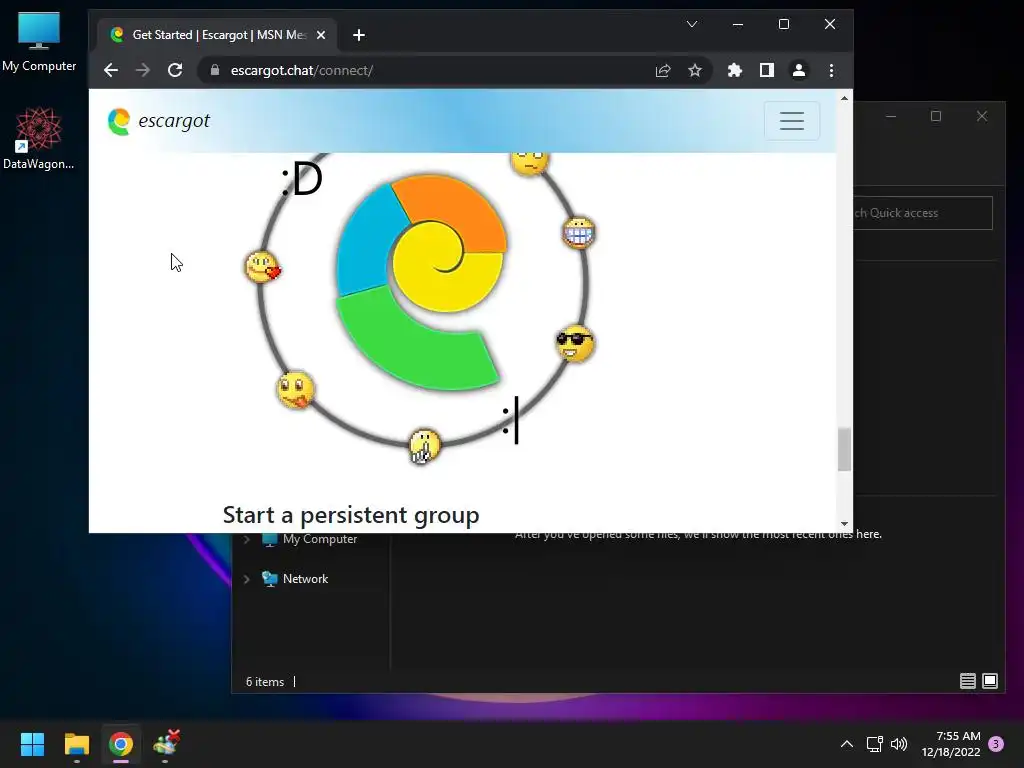
Task: Click the sad emoticon at ring top
Action: tap(530, 163)
